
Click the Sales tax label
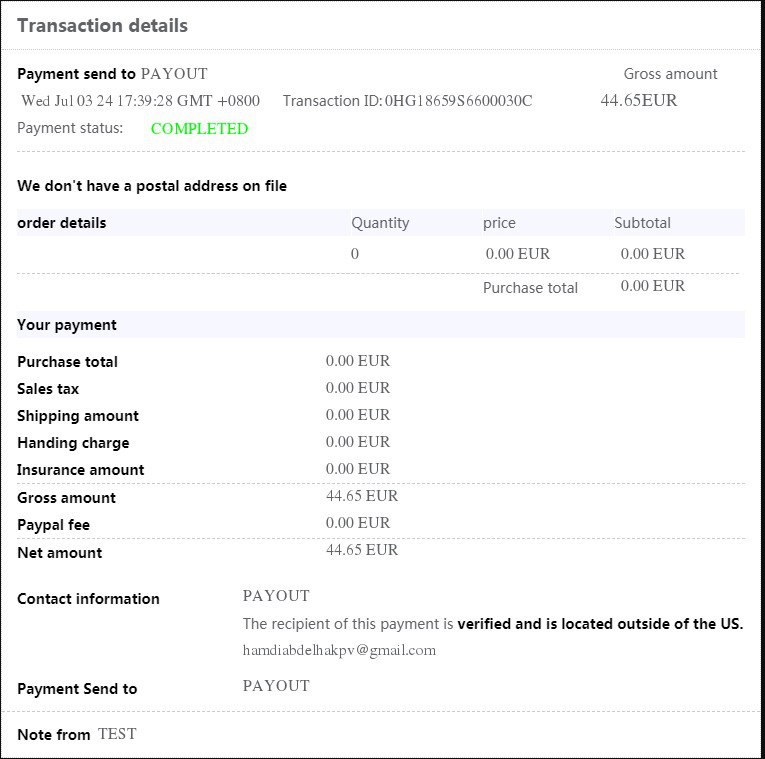click(48, 389)
